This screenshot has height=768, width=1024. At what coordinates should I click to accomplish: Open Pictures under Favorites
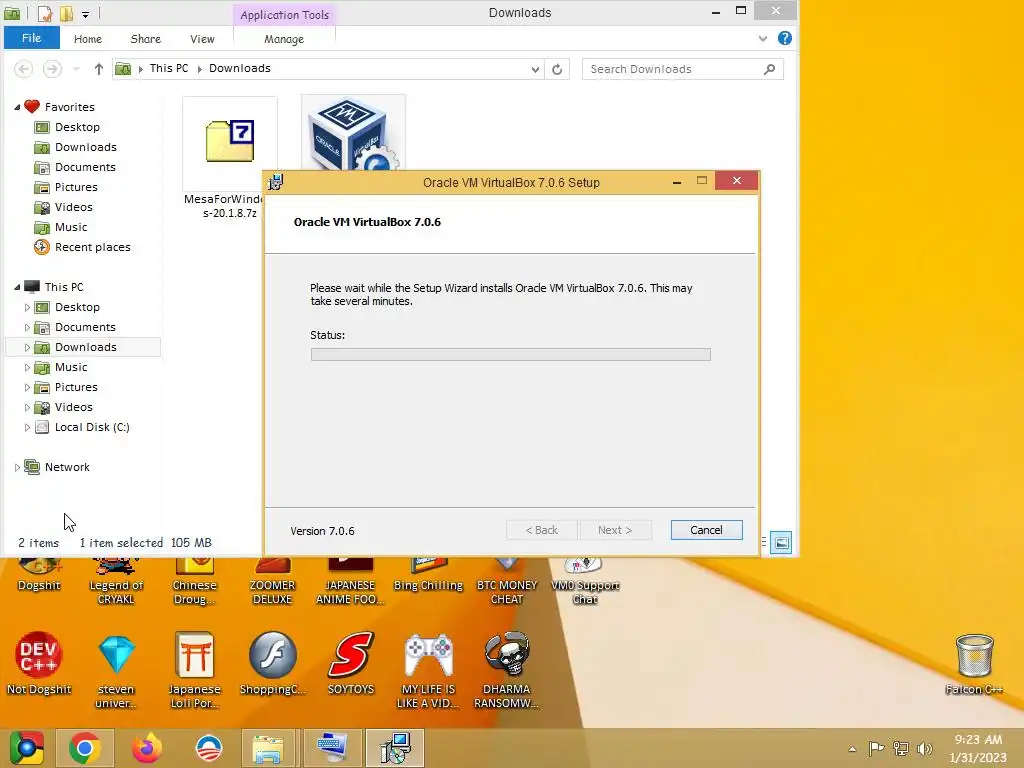click(x=76, y=187)
